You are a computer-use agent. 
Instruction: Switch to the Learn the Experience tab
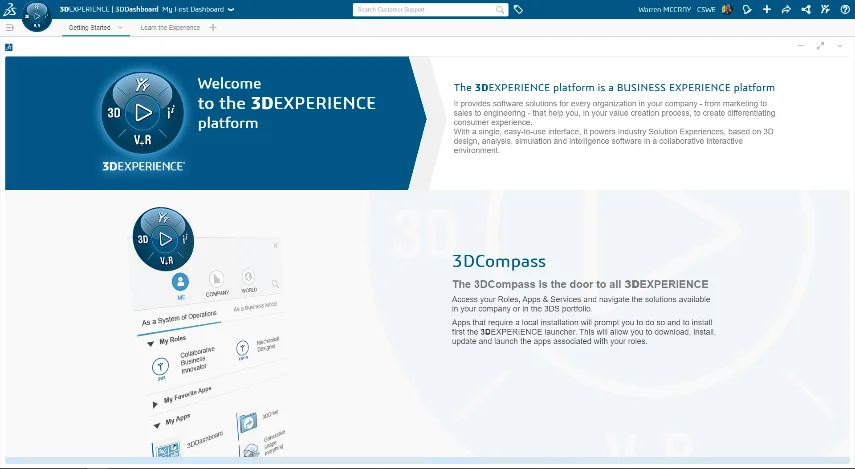[170, 28]
